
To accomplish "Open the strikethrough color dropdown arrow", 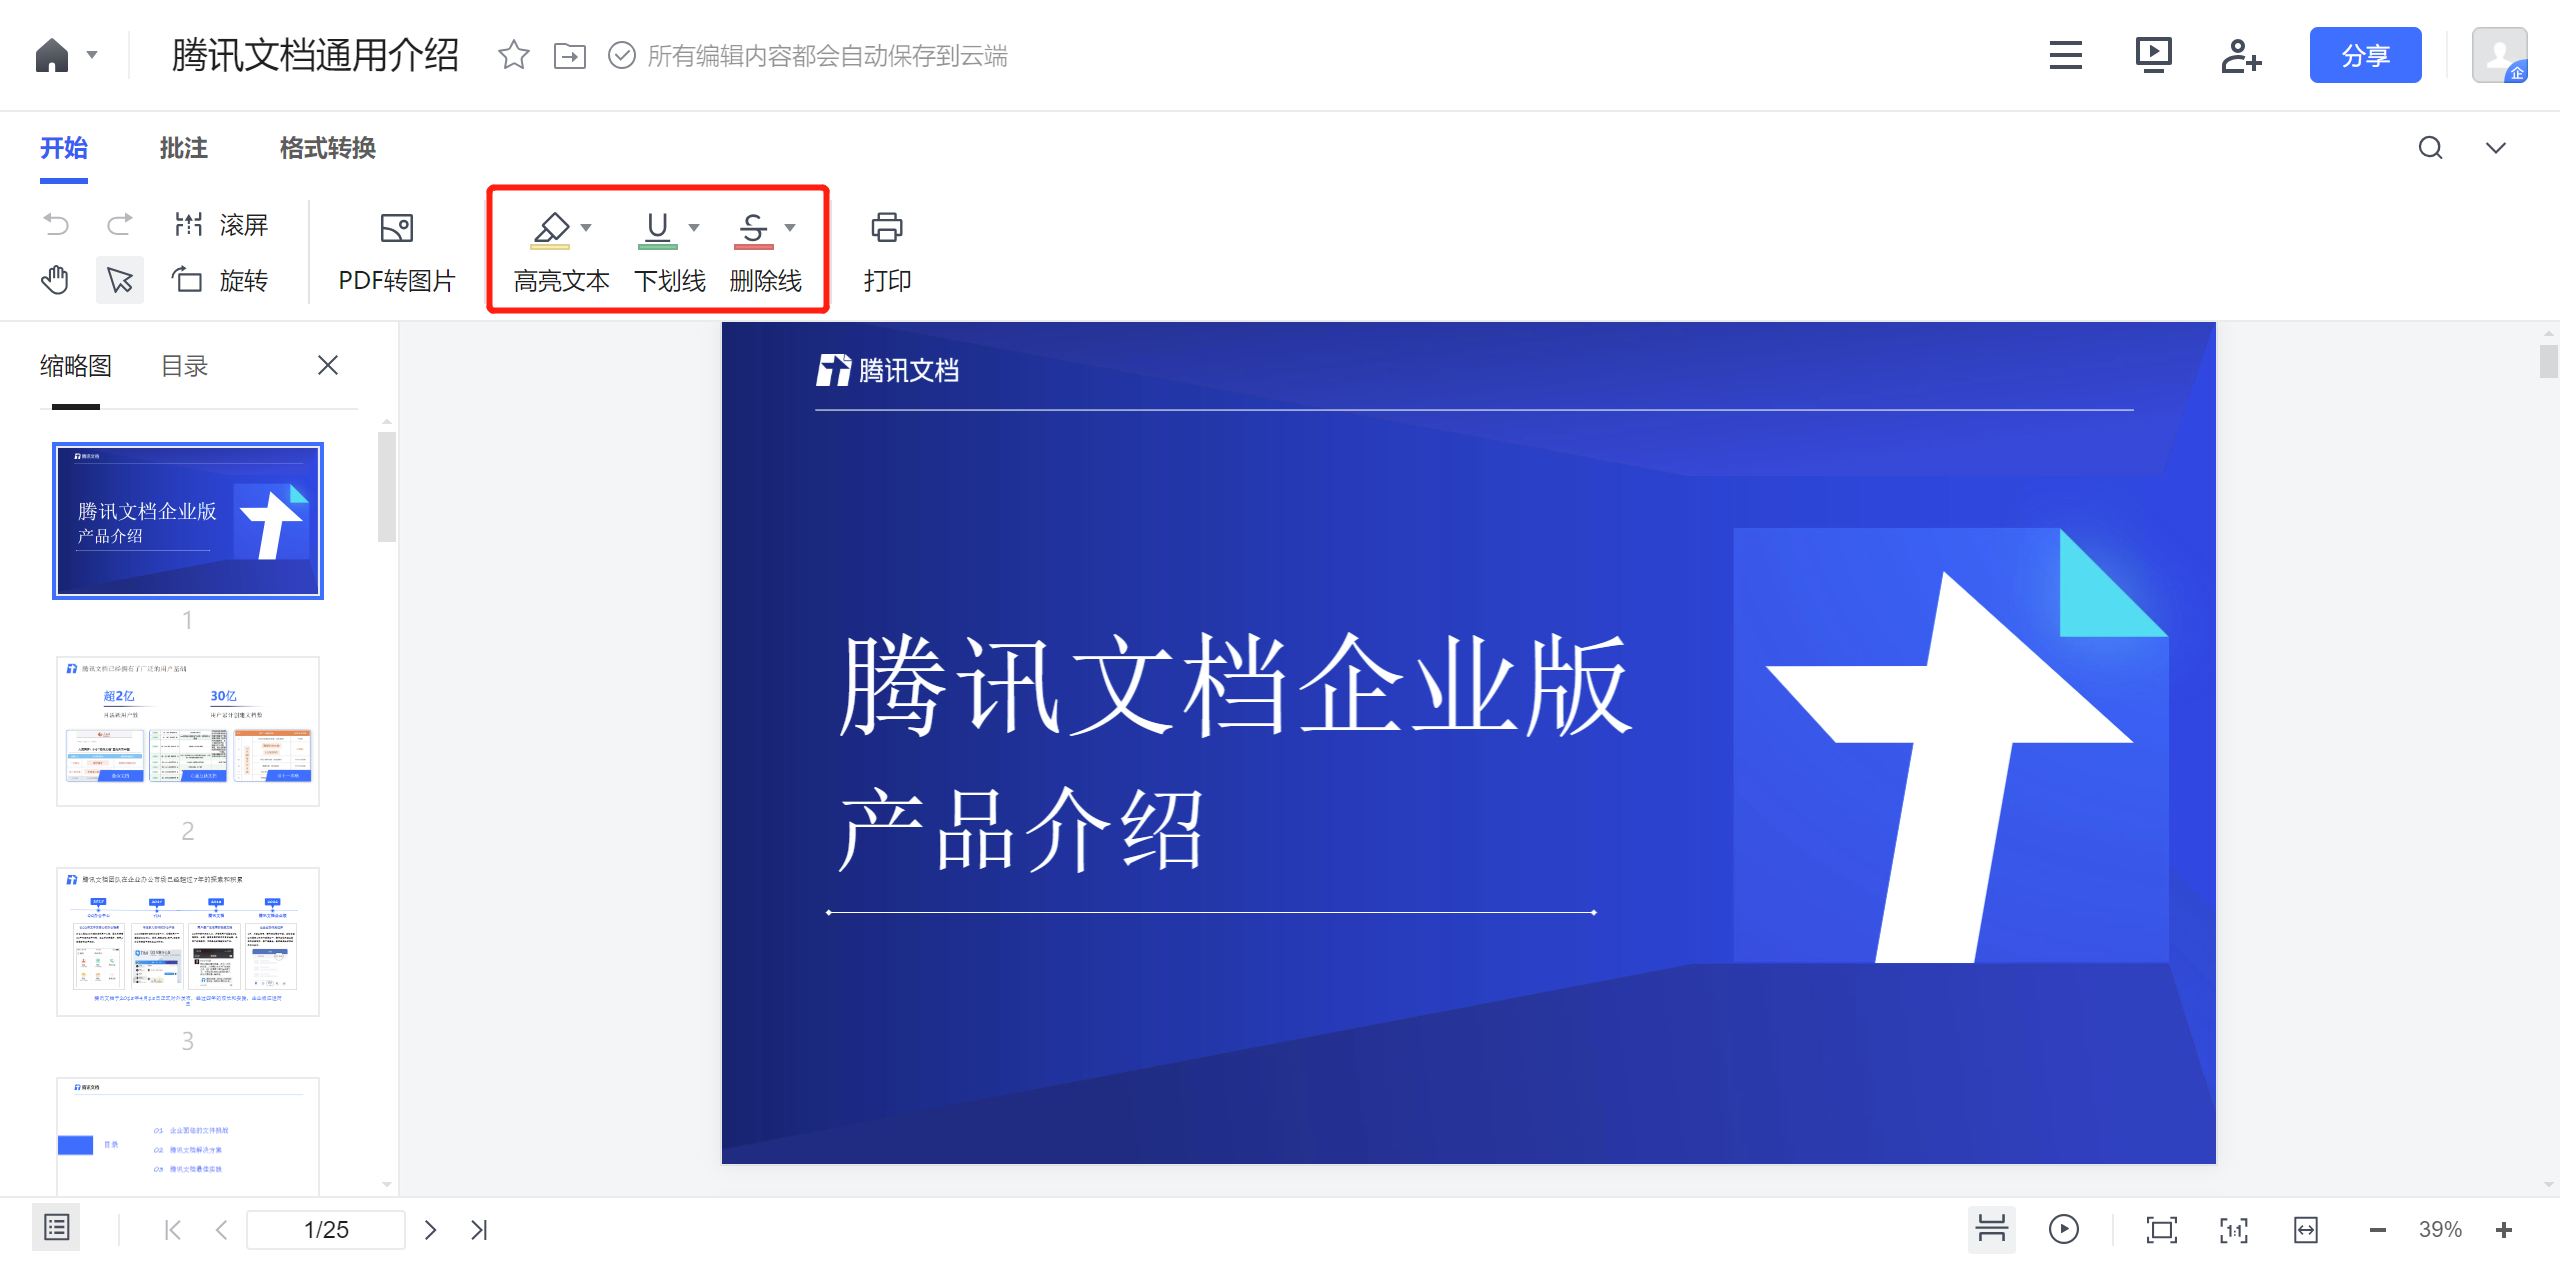I will (791, 228).
